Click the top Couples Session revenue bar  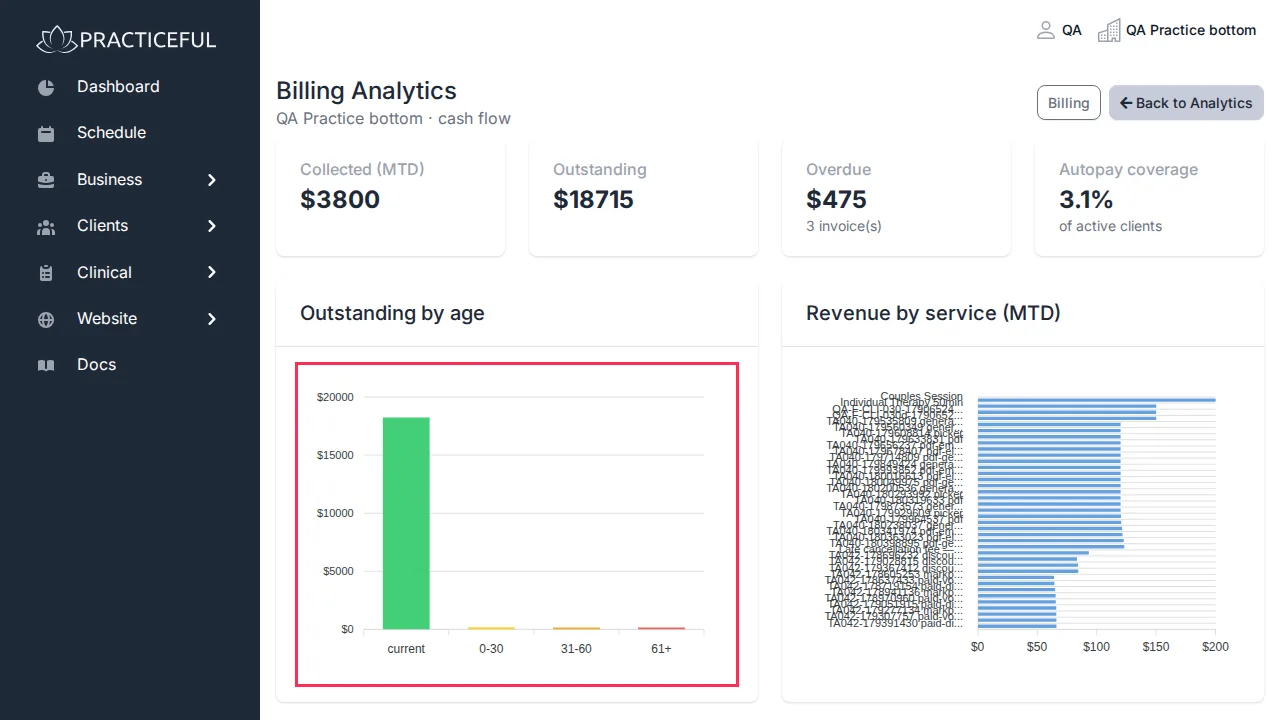(x=1096, y=400)
